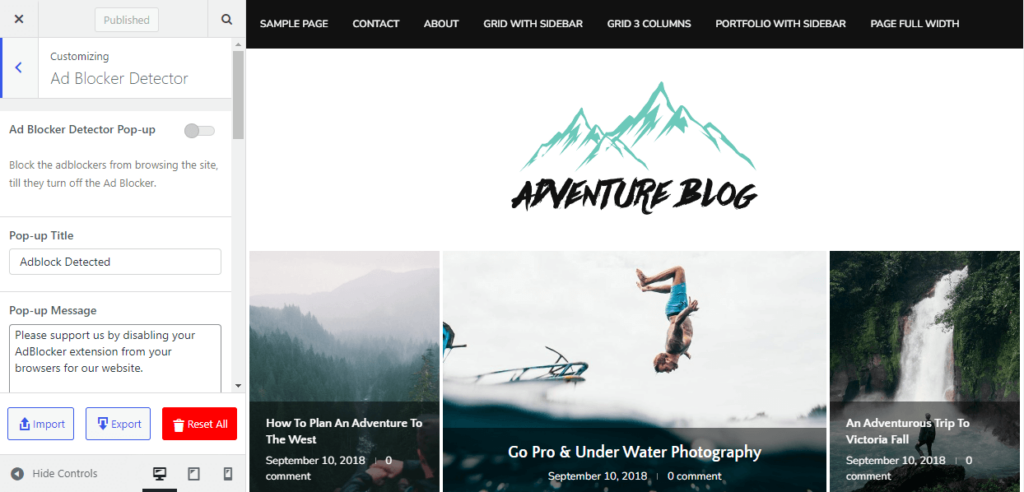
Task: Click the Adventure Blog mountain logo
Action: pyautogui.click(x=634, y=148)
